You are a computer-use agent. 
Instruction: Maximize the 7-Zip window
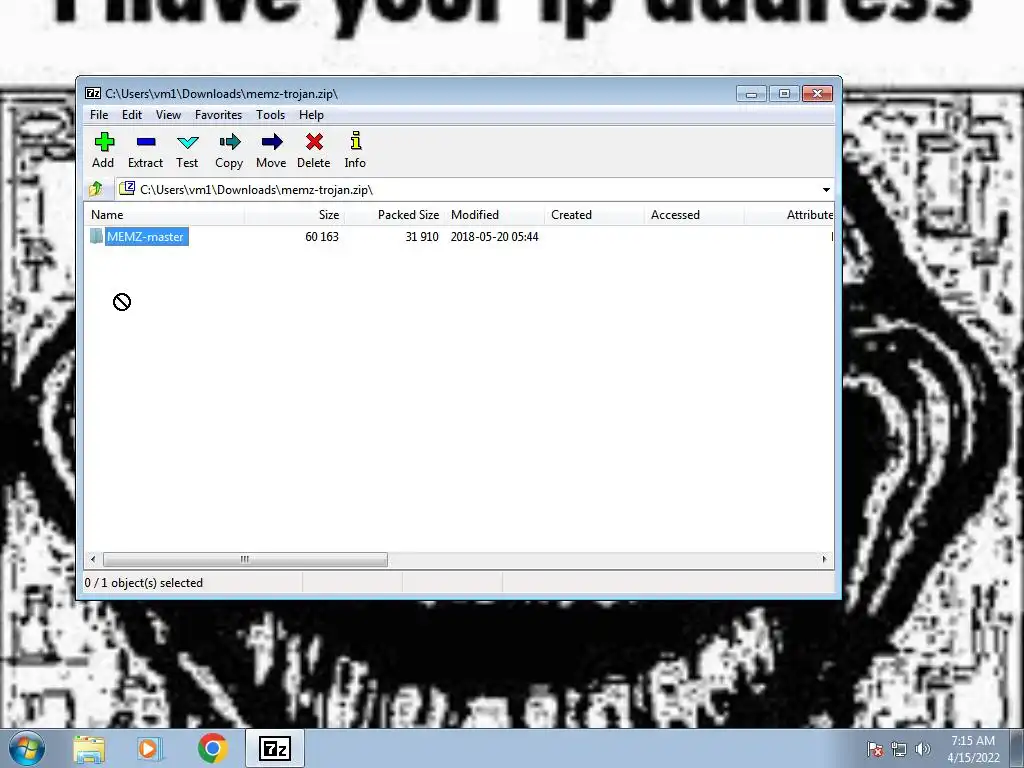tap(784, 94)
